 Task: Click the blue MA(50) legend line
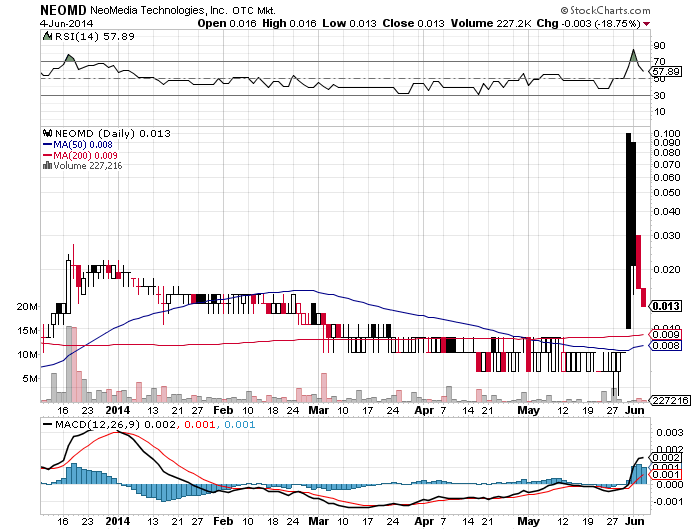pos(47,145)
